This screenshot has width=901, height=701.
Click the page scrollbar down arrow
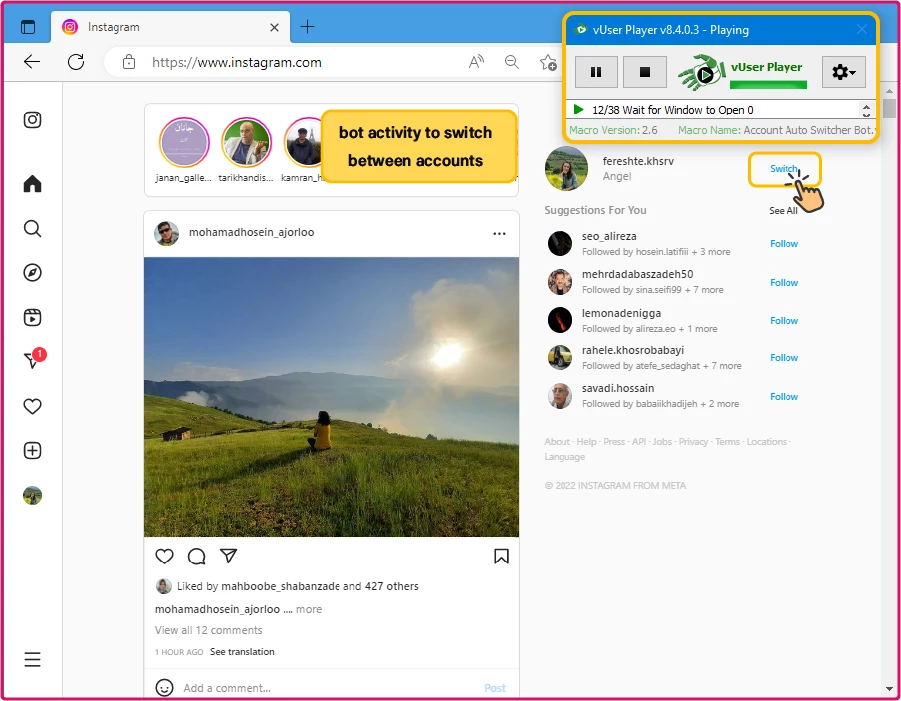(x=889, y=688)
